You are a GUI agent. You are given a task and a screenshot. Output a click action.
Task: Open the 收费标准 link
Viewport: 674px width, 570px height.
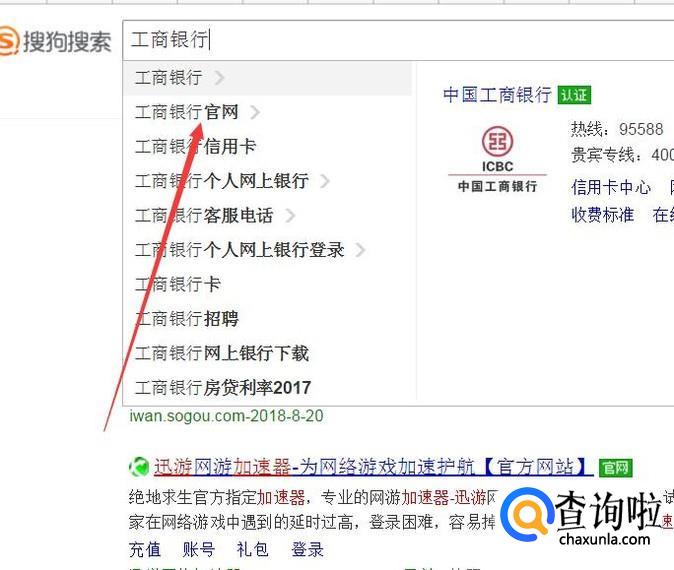pos(603,215)
